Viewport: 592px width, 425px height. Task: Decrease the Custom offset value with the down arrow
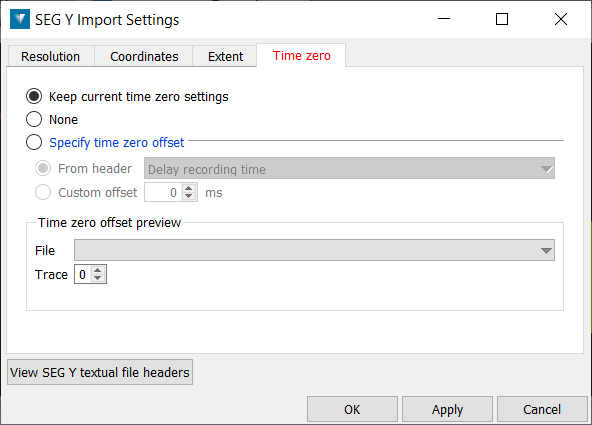188,196
